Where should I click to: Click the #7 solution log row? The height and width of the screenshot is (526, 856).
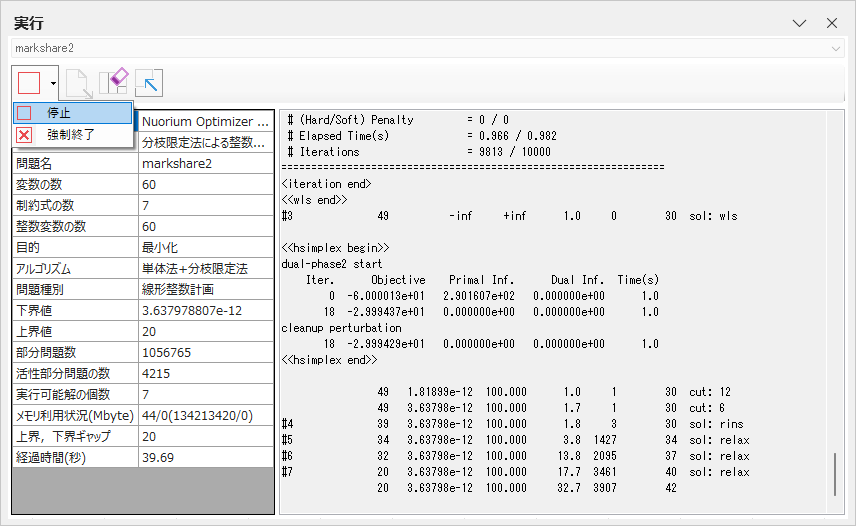pyautogui.click(x=515, y=472)
